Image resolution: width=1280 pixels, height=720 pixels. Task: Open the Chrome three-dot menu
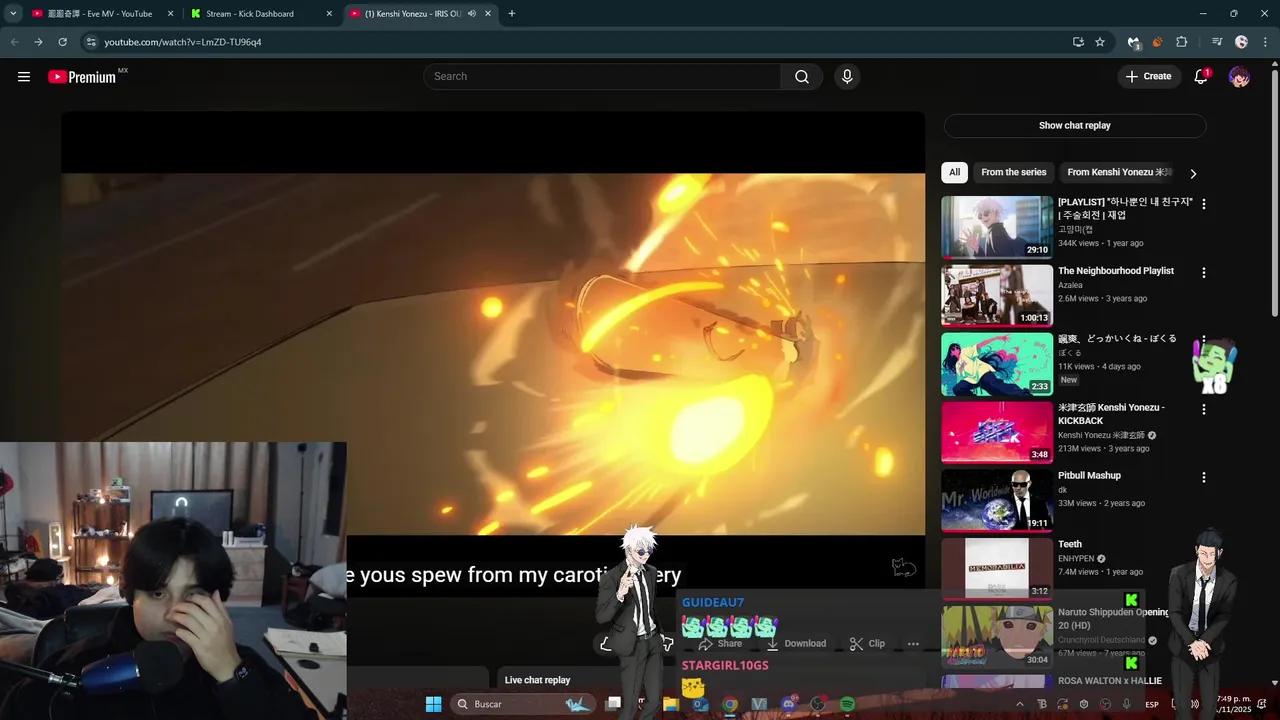[x=1265, y=42]
